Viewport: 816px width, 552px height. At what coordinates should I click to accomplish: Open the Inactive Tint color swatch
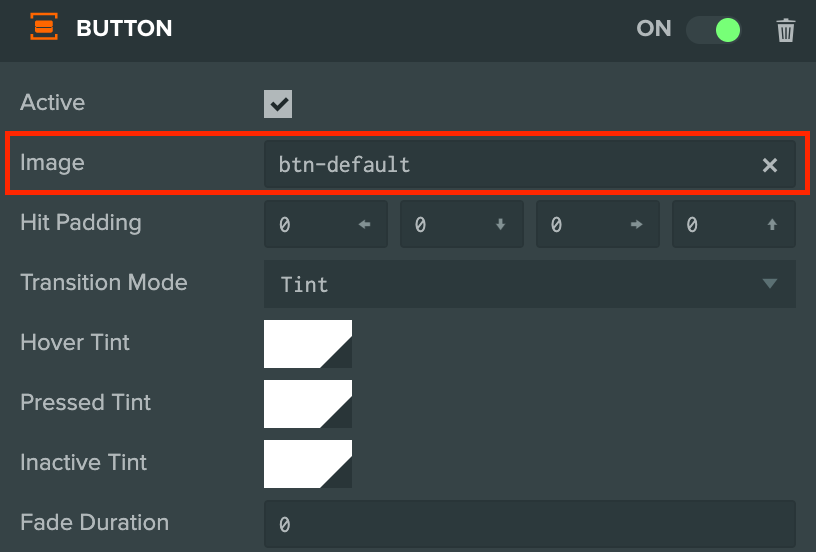[x=308, y=464]
